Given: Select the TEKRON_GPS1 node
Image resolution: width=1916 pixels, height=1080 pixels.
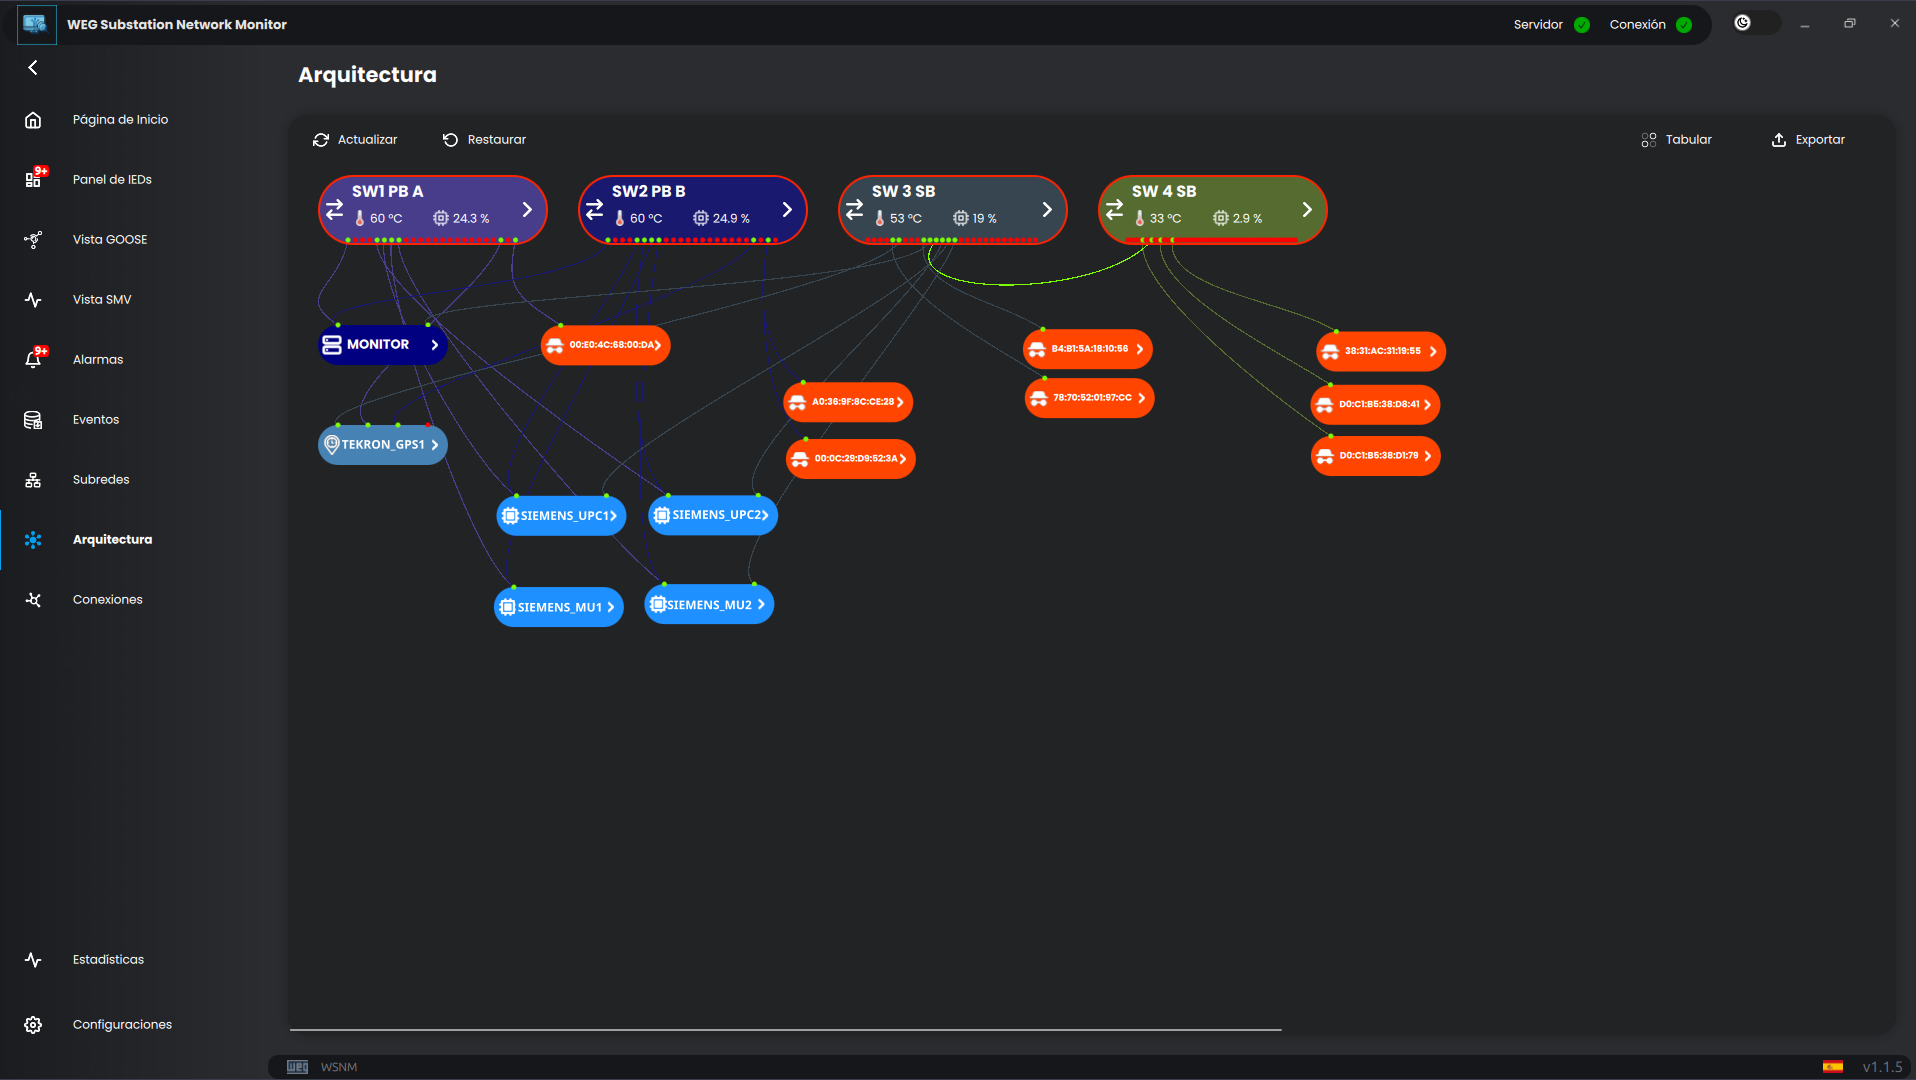Looking at the screenshot, I should (x=382, y=445).
